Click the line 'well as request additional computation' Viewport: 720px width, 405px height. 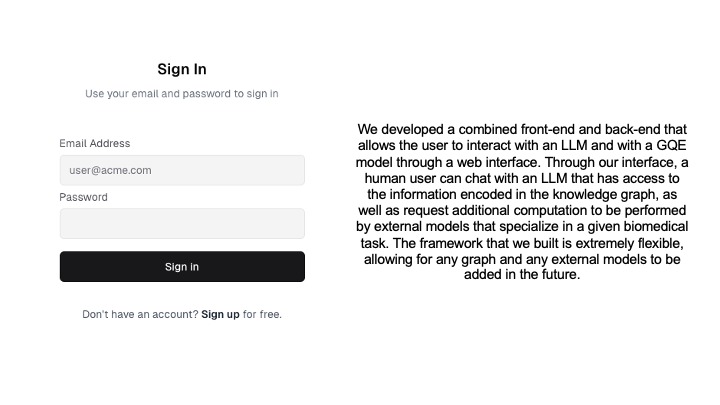click(522, 210)
